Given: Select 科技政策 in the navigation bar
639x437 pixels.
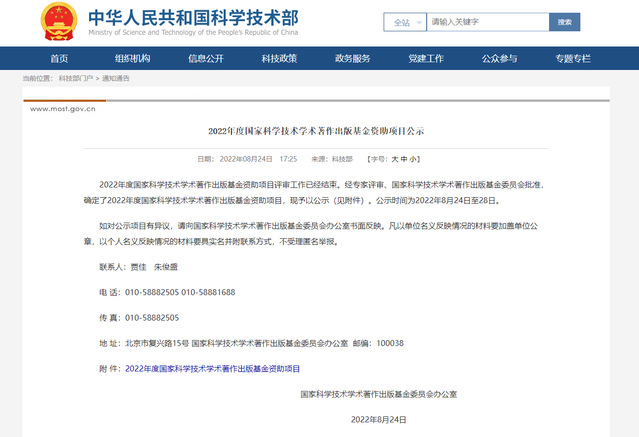Looking at the screenshot, I should point(279,58).
